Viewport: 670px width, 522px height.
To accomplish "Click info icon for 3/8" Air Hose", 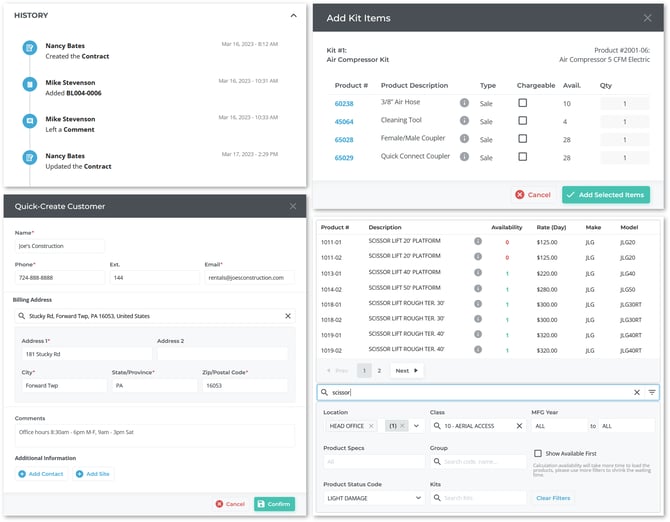I will (464, 103).
